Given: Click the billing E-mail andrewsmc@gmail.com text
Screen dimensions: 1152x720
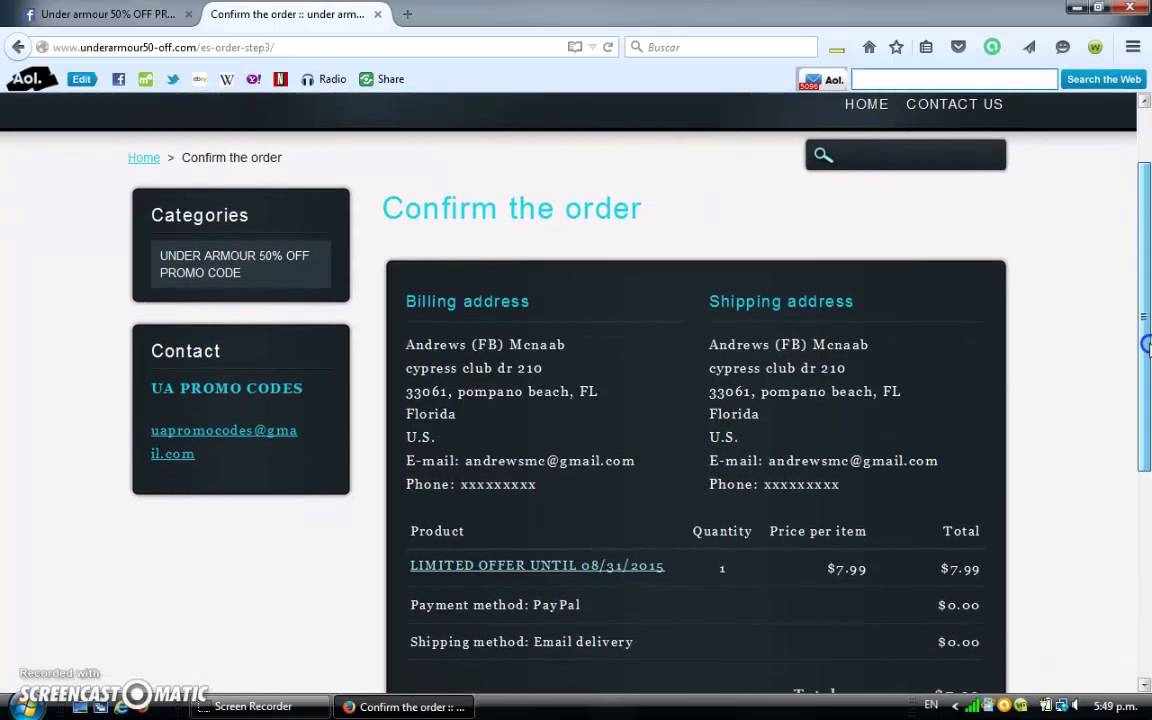Looking at the screenshot, I should point(519,461).
